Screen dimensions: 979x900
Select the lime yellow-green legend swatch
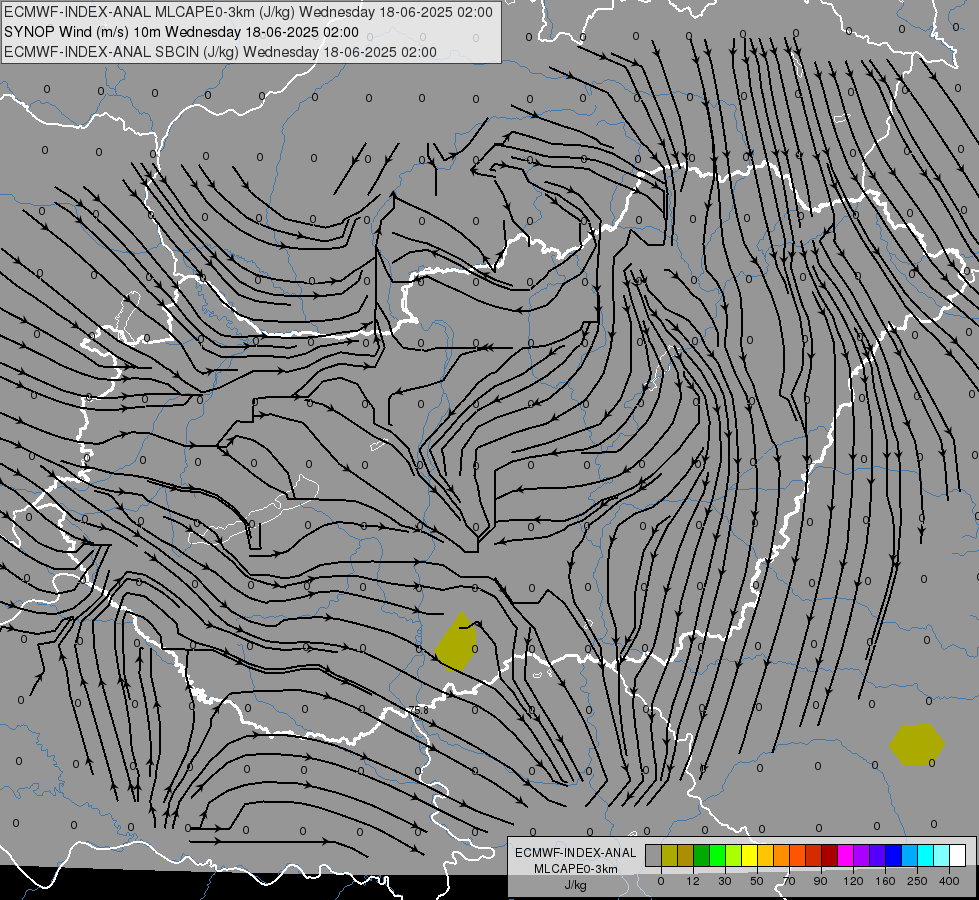coord(734,855)
